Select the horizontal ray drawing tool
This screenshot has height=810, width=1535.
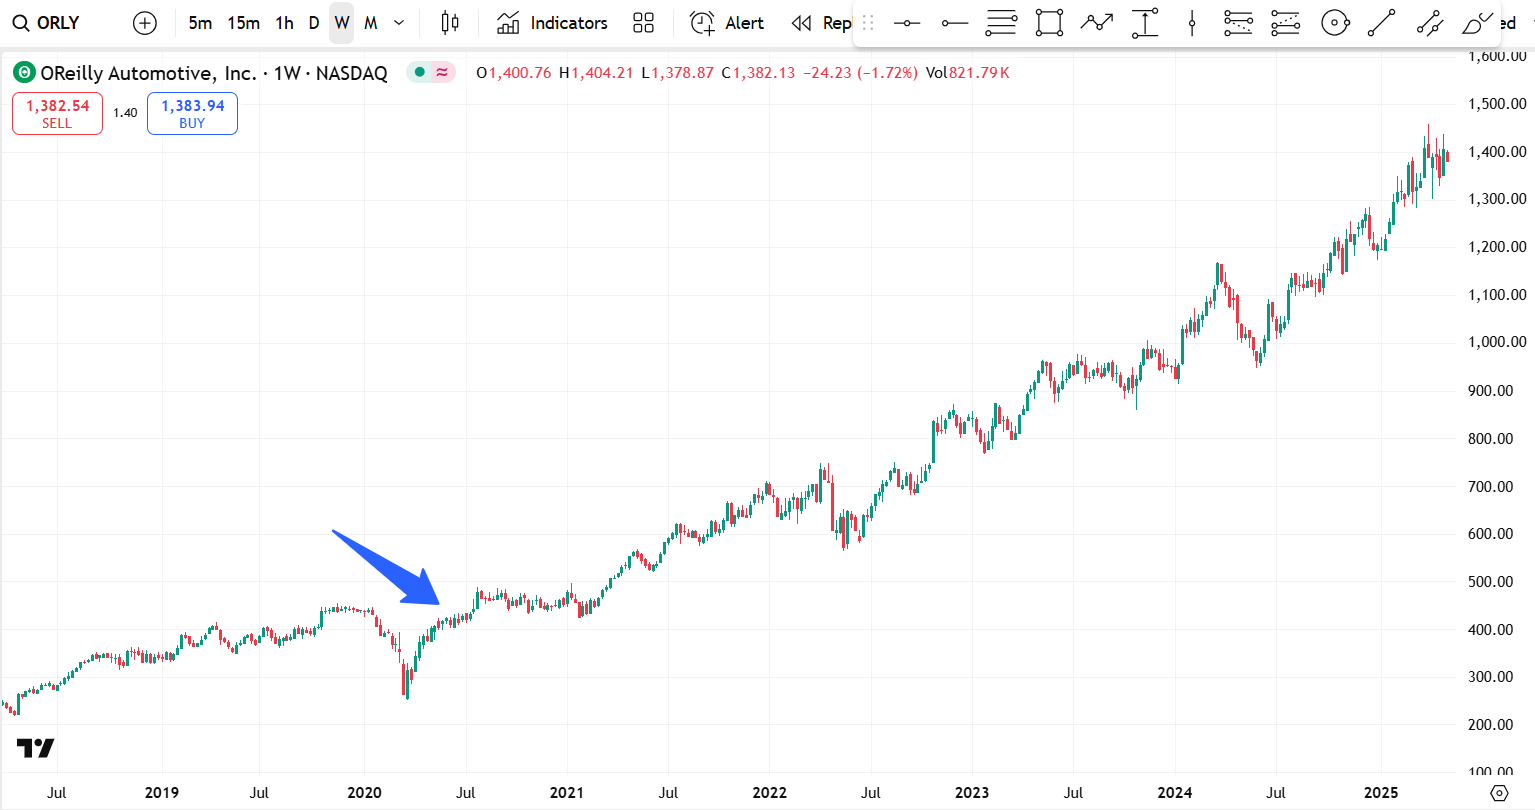[x=955, y=22]
